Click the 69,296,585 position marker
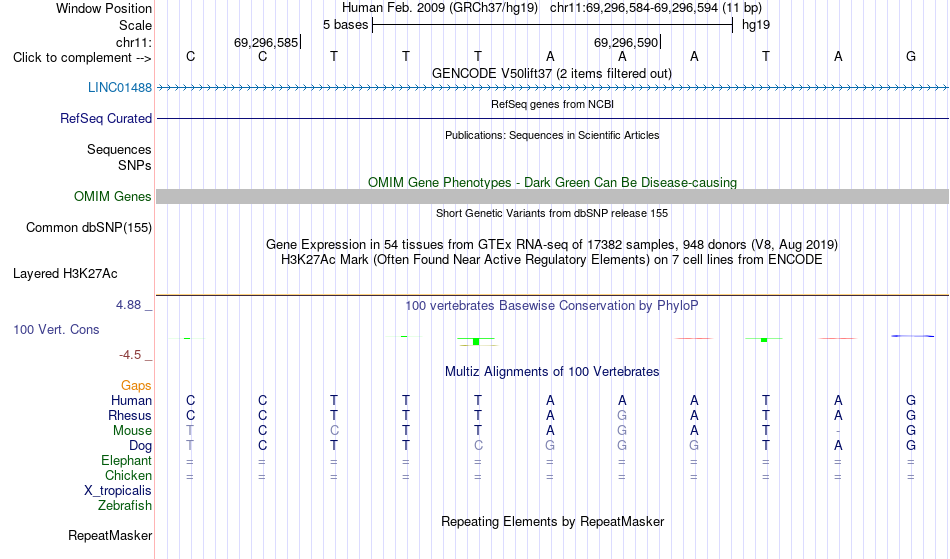The height and width of the screenshot is (559, 950). 267,42
